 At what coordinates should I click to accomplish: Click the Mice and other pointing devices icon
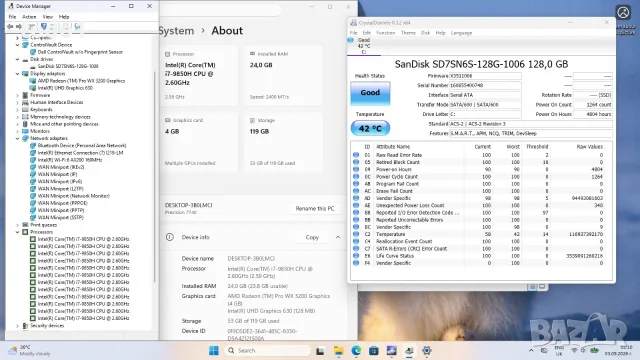click(25, 124)
